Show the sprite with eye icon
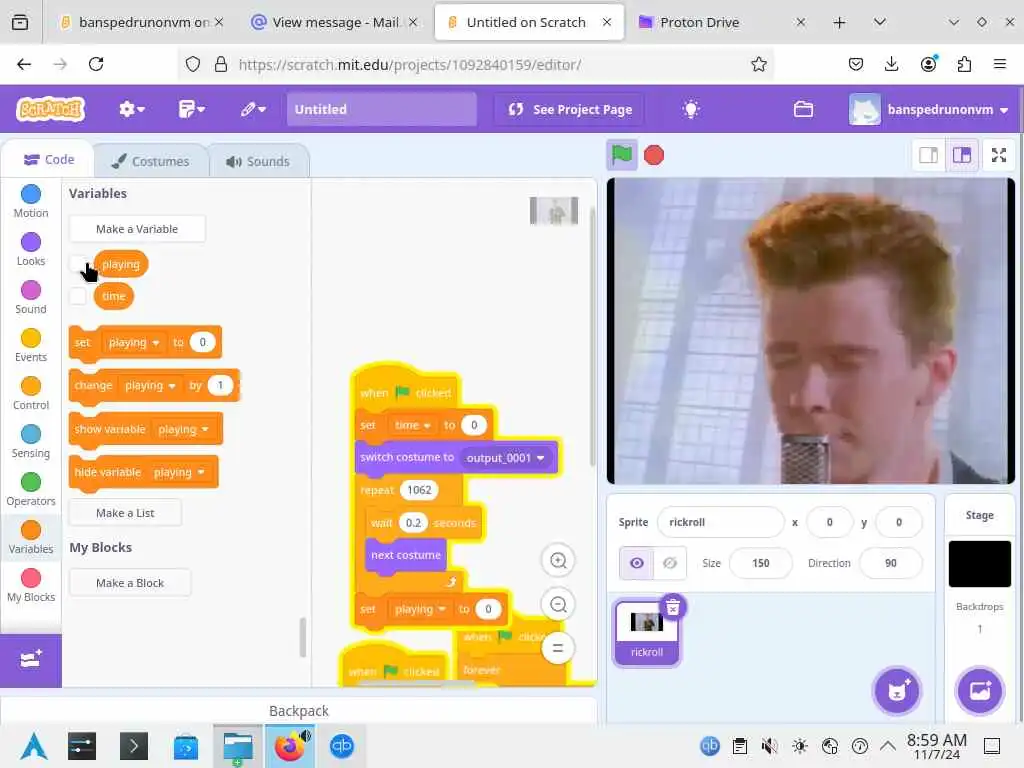This screenshot has height=768, width=1024. [637, 563]
